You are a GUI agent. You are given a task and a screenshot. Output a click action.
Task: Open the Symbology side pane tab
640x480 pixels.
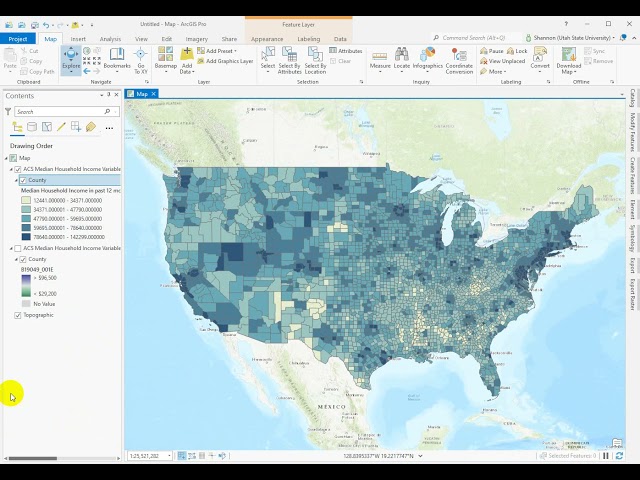(632, 238)
